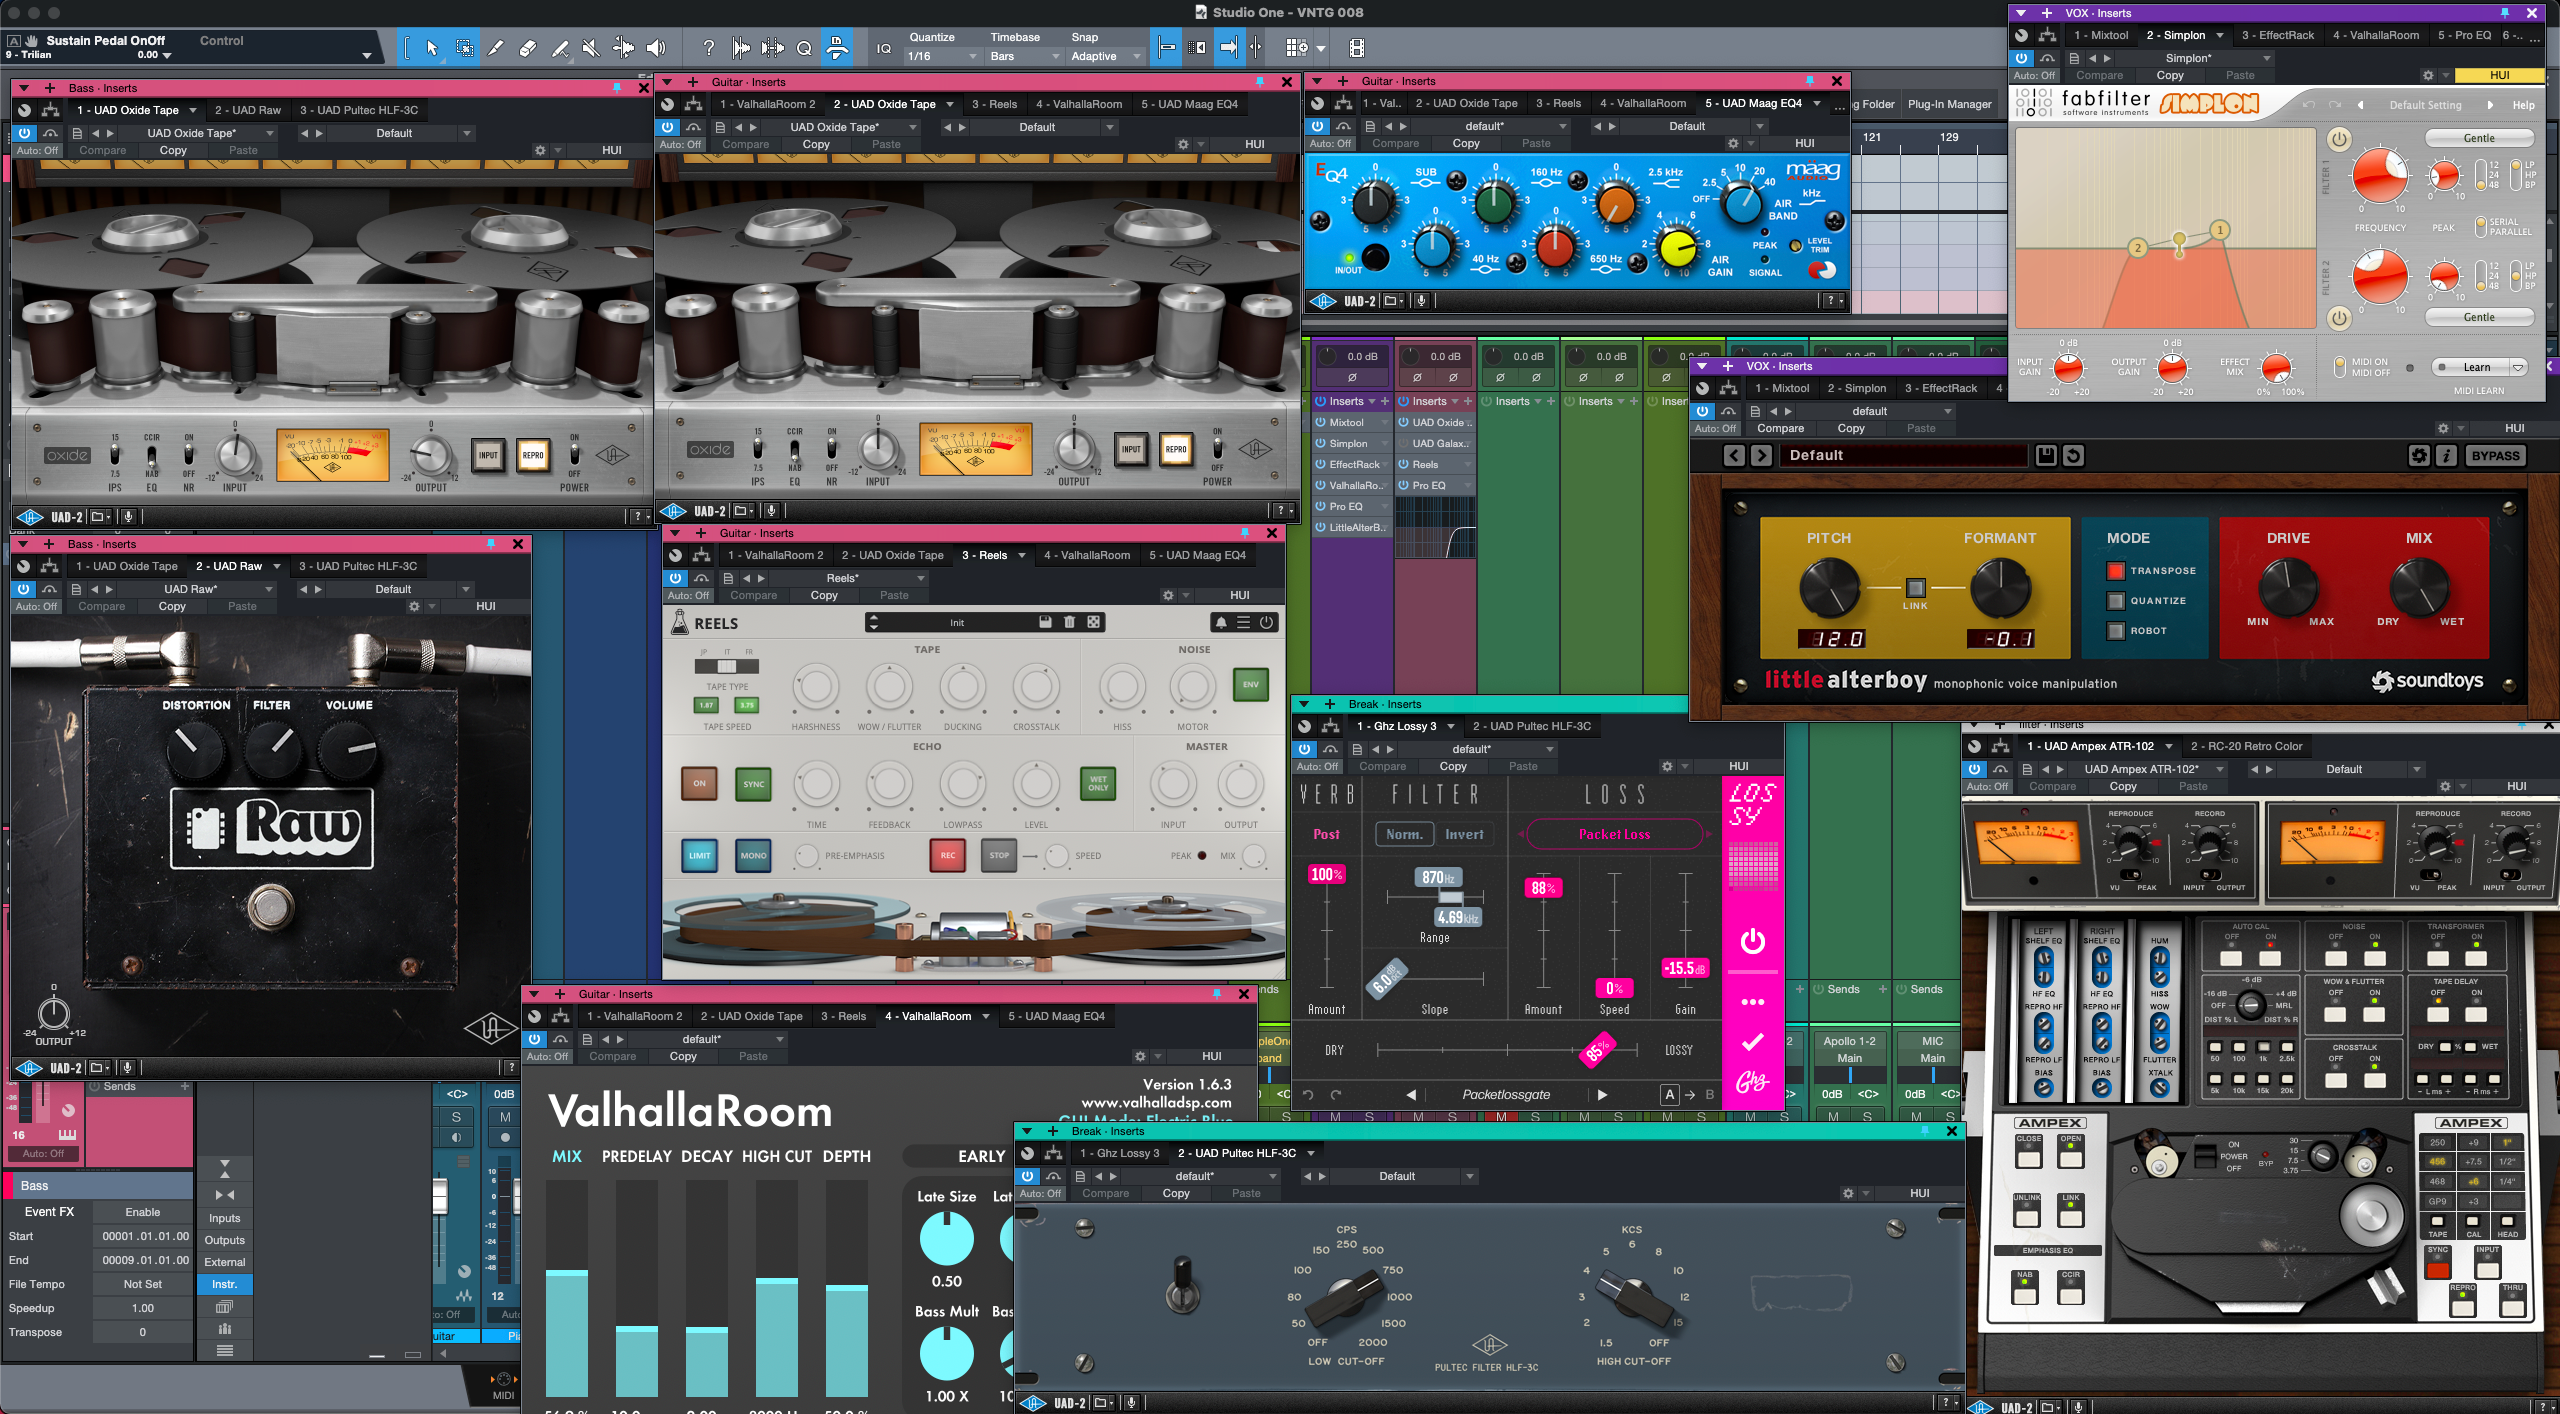
Task: Delete the Reels preset with the trash icon
Action: [x=1069, y=622]
